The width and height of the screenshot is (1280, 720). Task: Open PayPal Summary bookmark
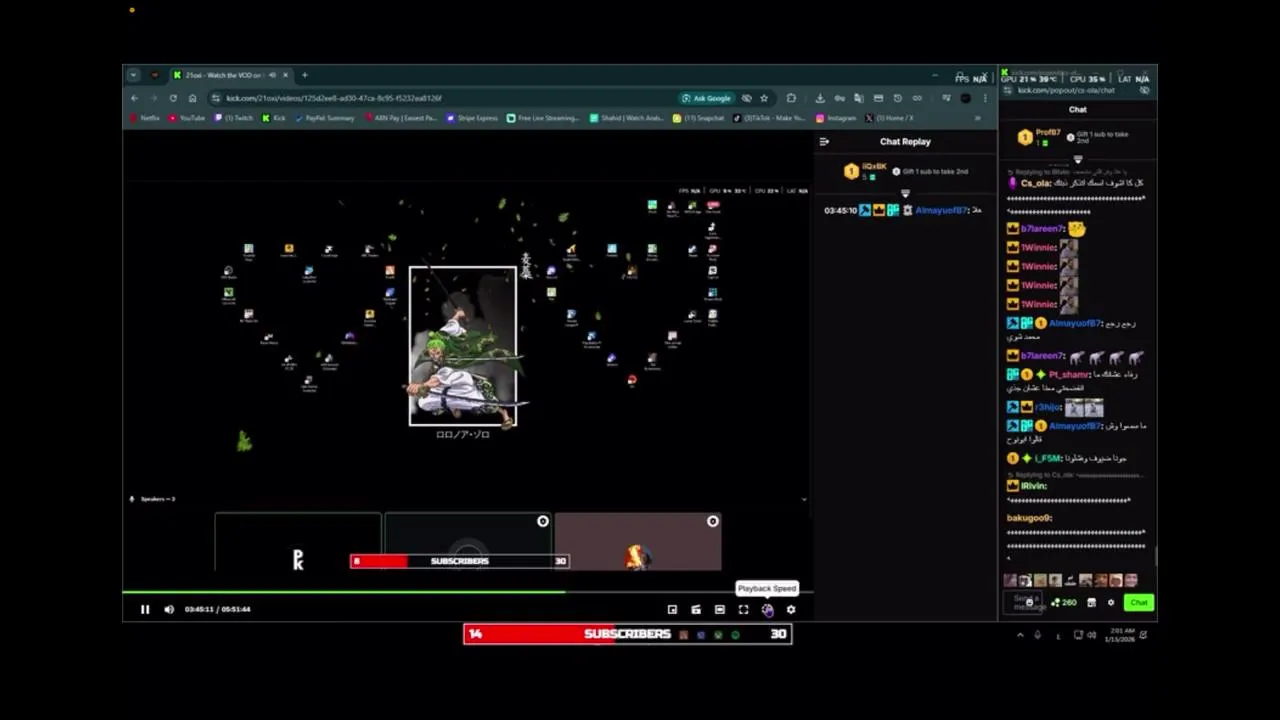point(325,118)
